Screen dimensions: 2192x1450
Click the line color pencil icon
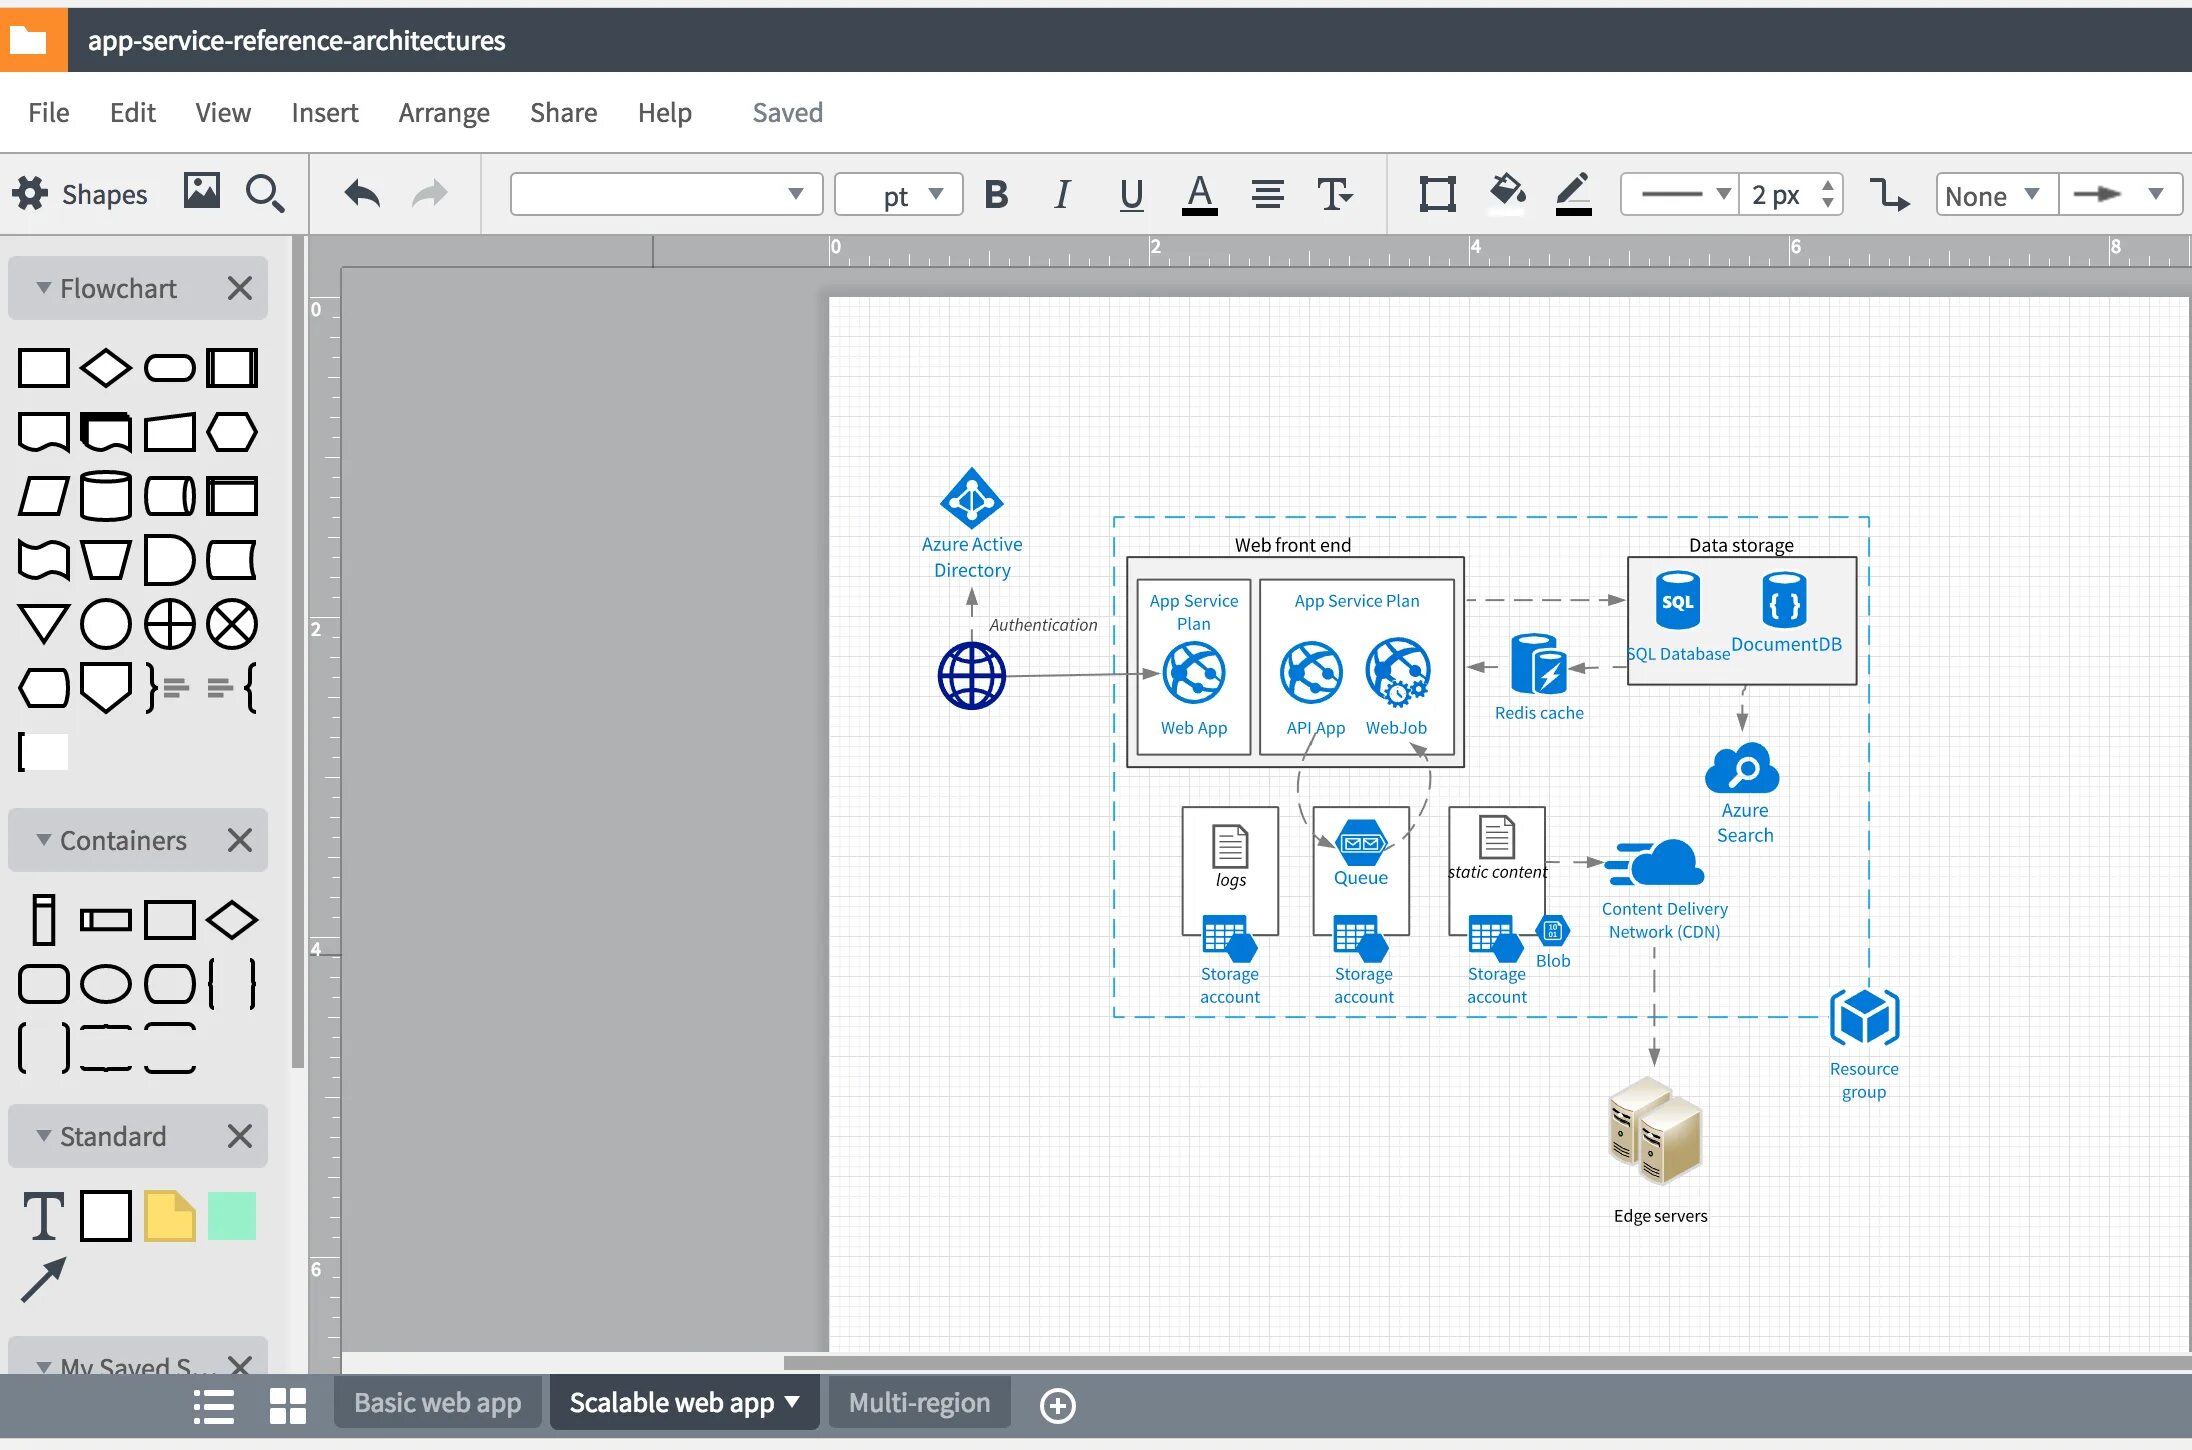click(x=1573, y=193)
